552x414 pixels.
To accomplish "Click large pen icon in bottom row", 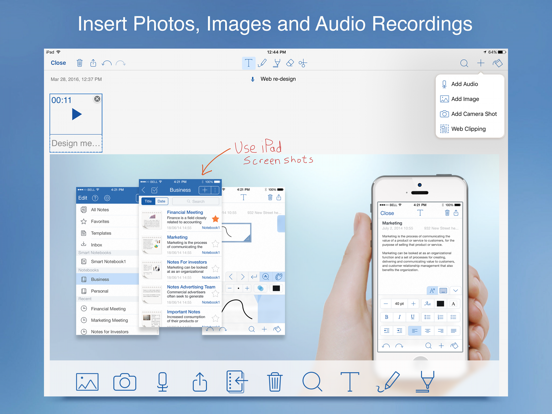I will pyautogui.click(x=388, y=382).
